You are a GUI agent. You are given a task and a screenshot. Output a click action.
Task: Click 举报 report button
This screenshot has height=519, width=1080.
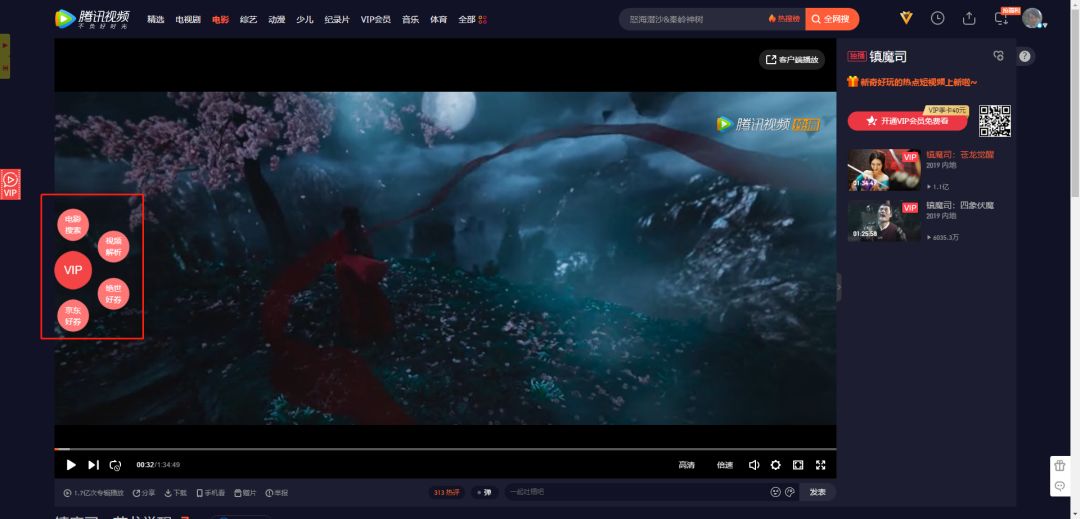(277, 493)
